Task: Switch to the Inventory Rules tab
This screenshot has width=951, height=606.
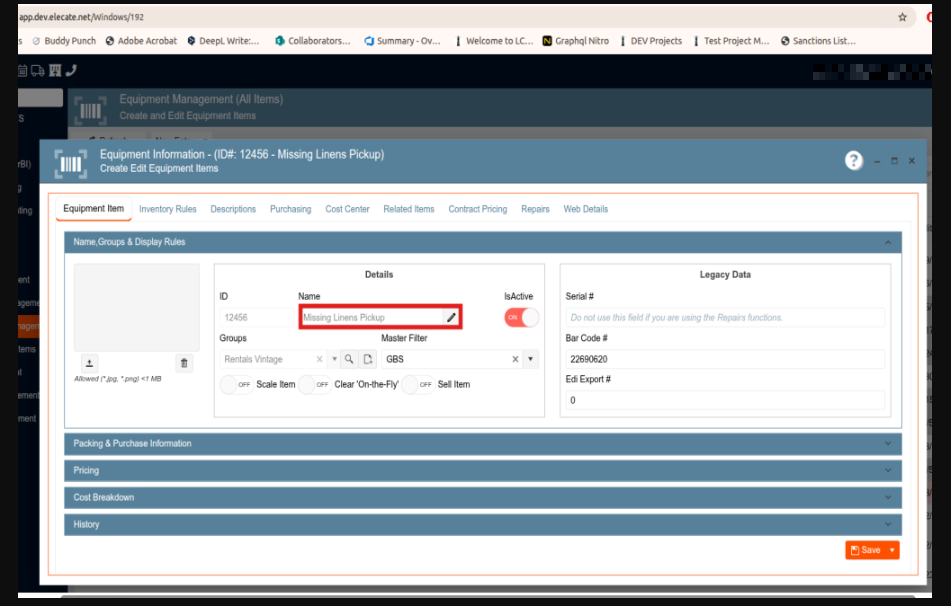Action: pos(167,209)
